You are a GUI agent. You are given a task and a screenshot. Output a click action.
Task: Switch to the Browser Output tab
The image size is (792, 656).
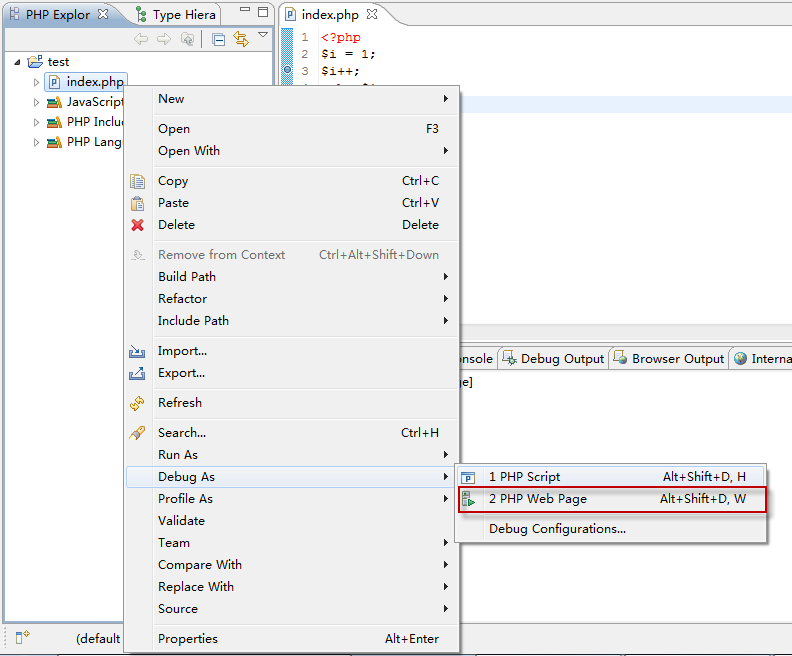tap(677, 359)
